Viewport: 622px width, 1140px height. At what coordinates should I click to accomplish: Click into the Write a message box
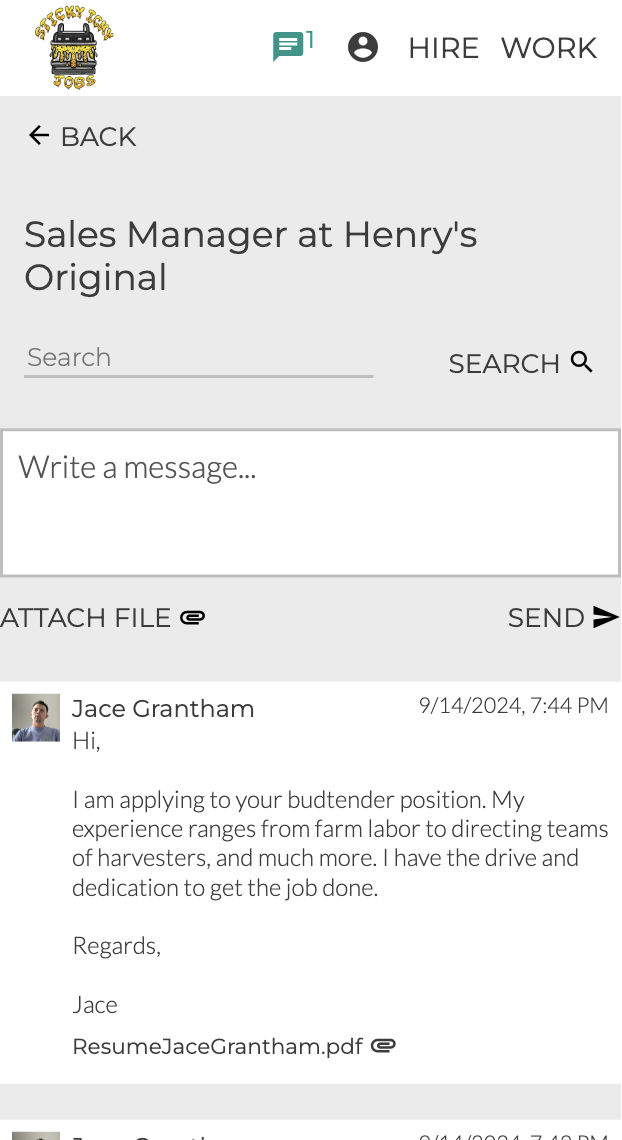[x=310, y=503]
